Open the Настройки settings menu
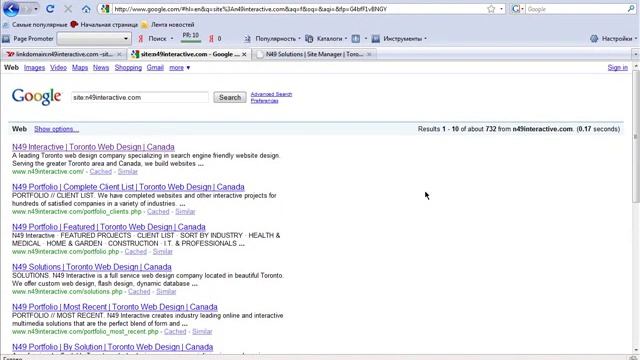Image resolution: width=640 pixels, height=360 pixels. (x=613, y=39)
